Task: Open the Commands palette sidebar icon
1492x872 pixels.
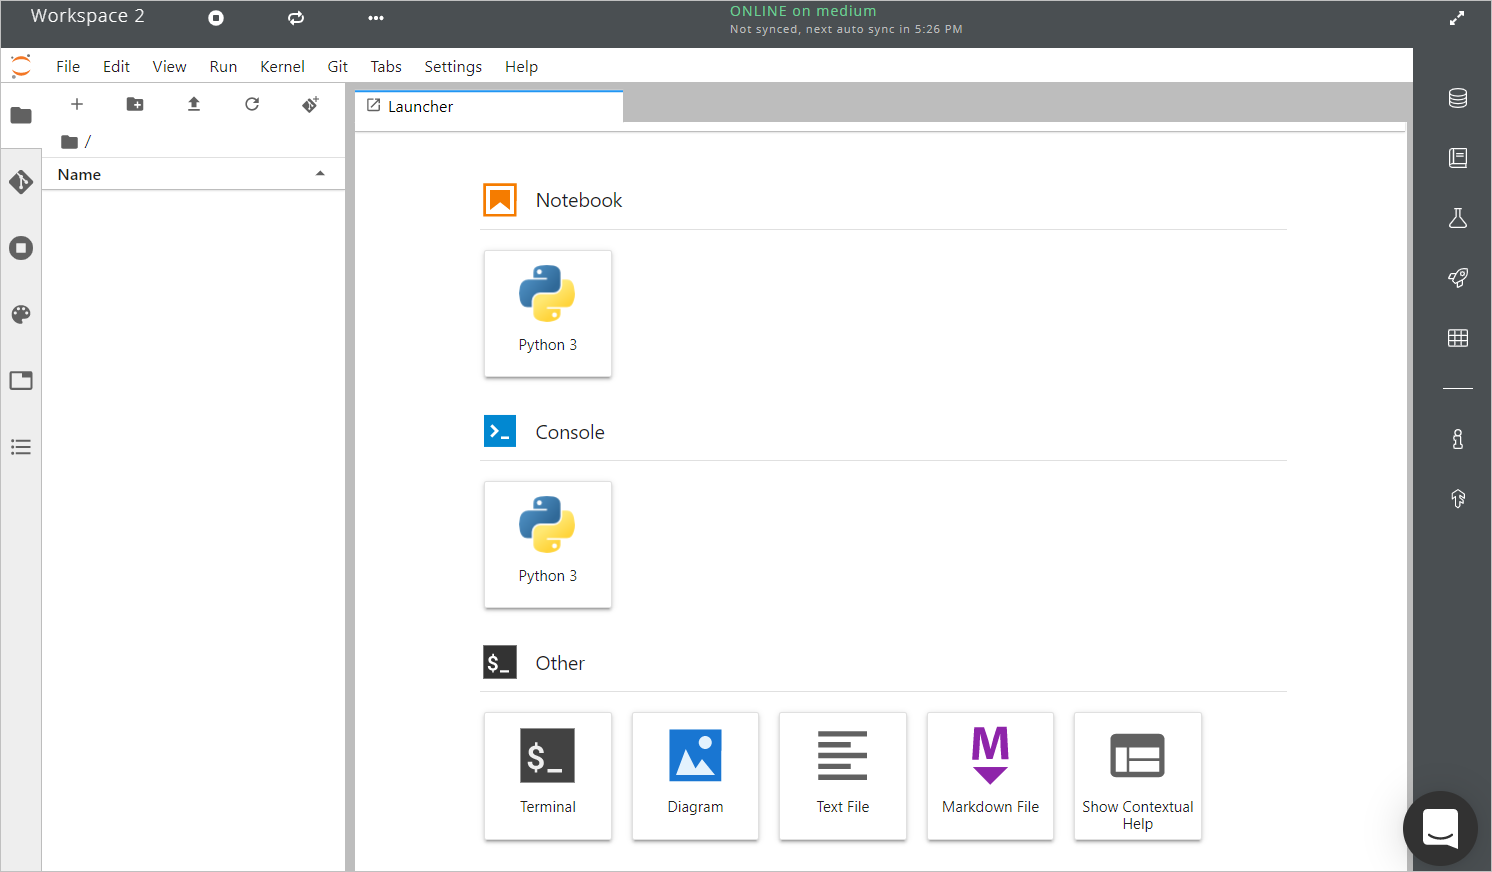Action: tap(21, 314)
